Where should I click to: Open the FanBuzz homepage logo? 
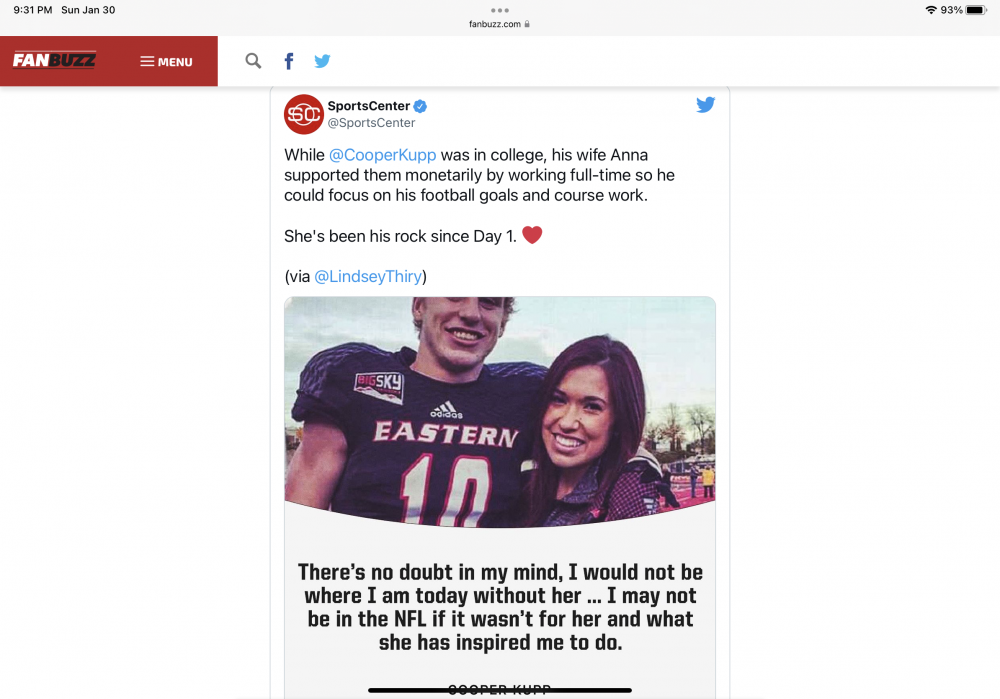tap(54, 61)
